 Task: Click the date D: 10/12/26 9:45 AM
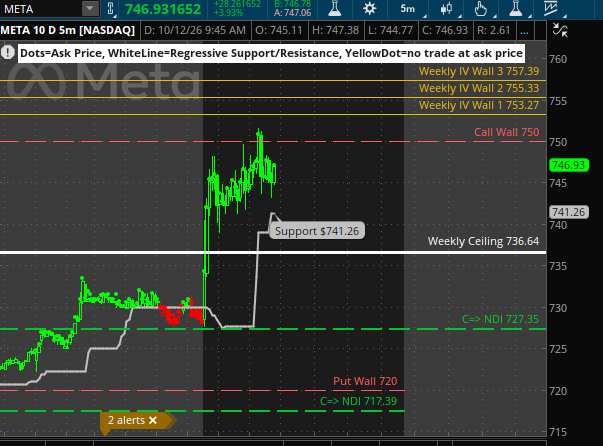[195, 30]
